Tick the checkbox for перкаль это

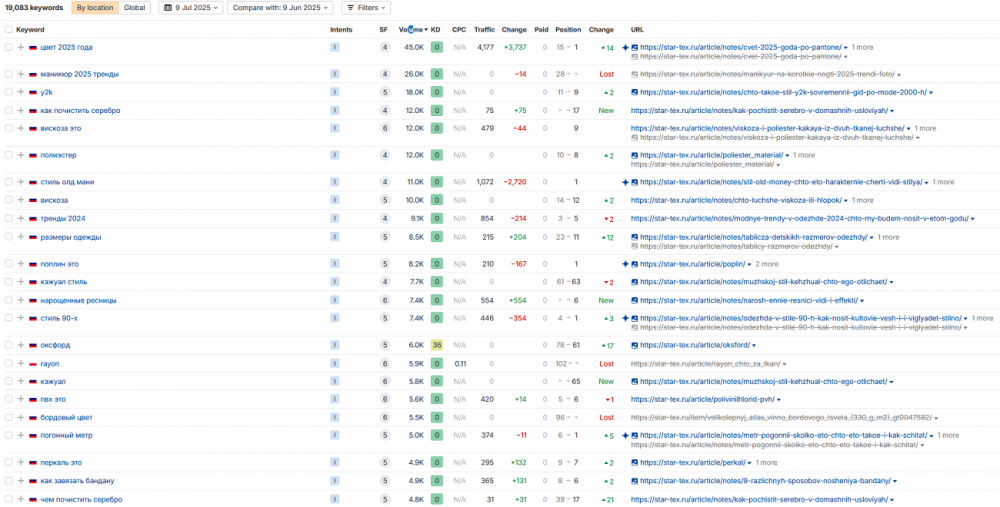[8, 462]
